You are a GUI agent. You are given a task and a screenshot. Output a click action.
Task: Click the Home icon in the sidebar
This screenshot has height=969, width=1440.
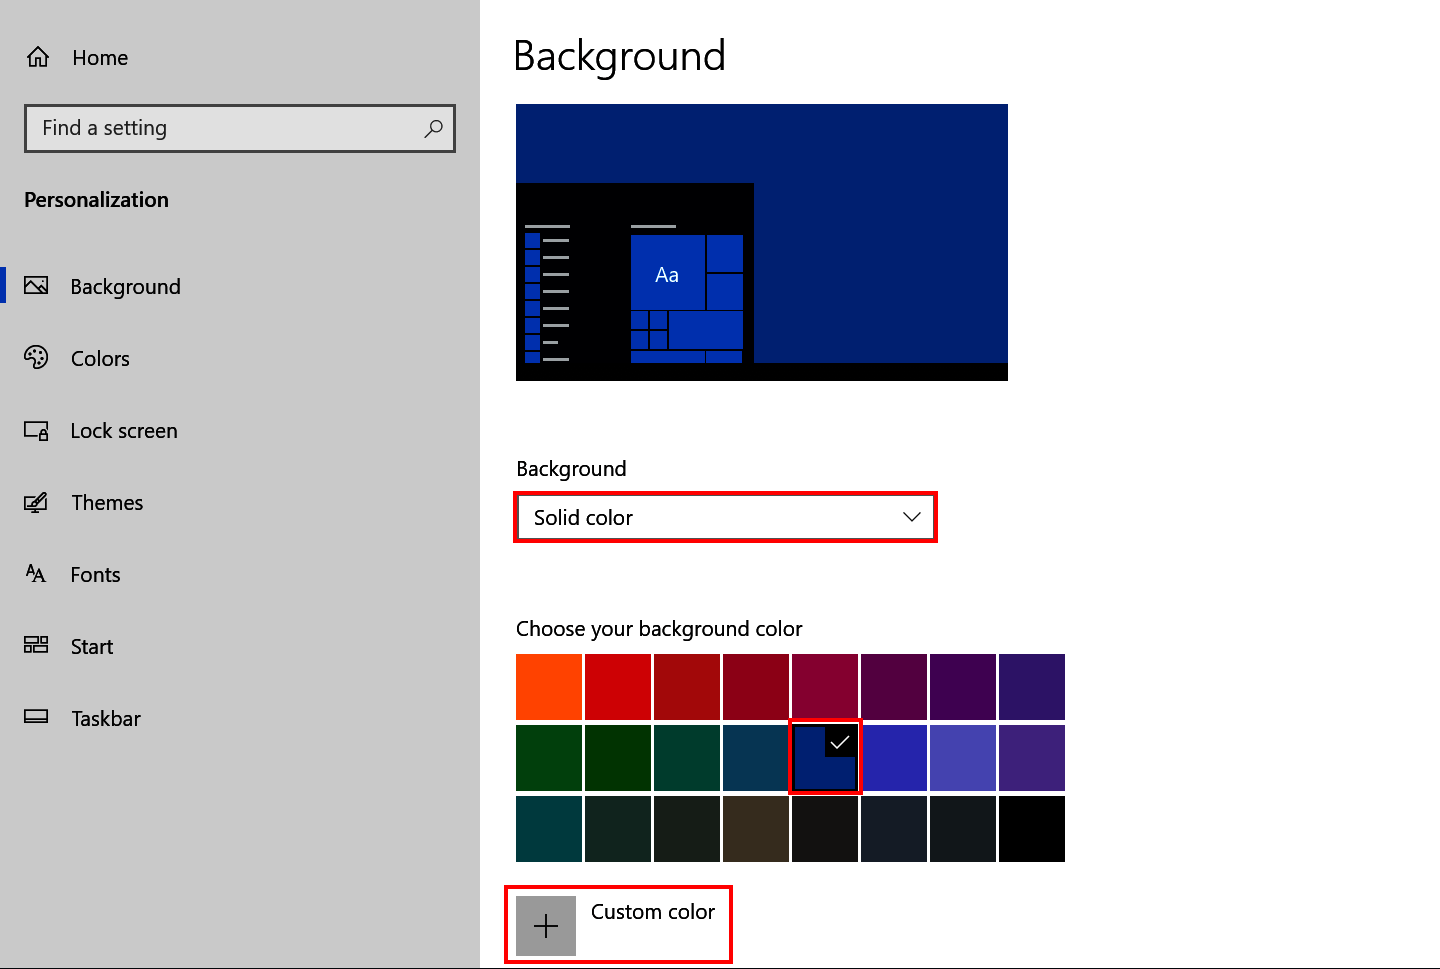(37, 57)
